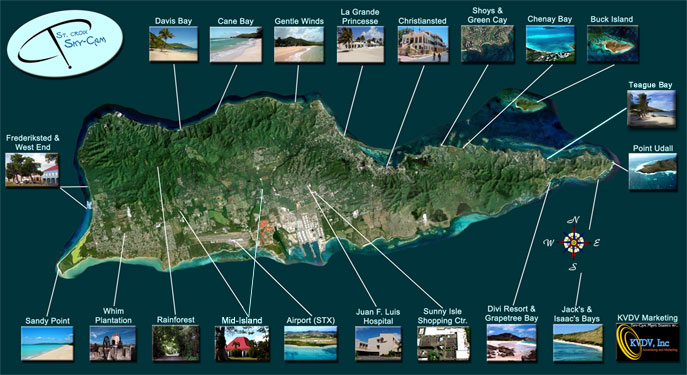Click the La Grande Princesse label

(x=360, y=17)
